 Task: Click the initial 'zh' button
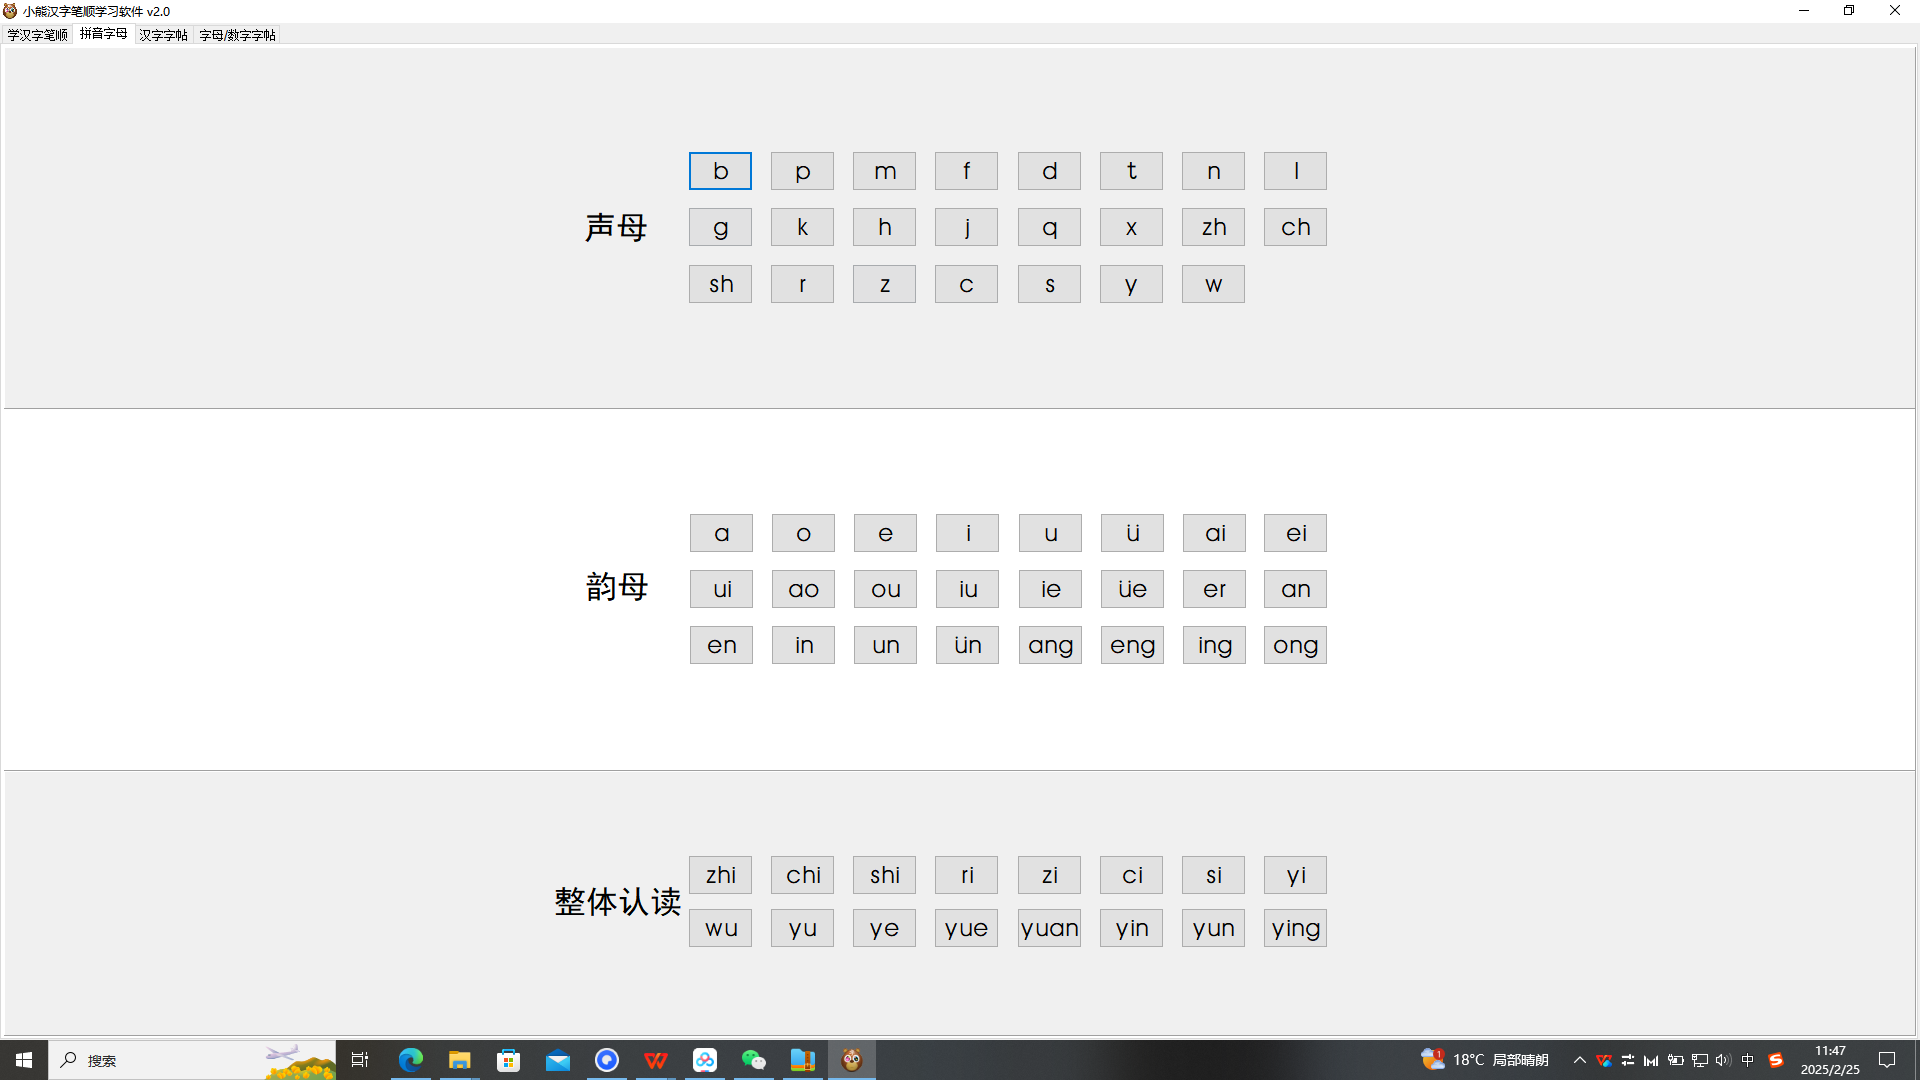pos(1213,227)
